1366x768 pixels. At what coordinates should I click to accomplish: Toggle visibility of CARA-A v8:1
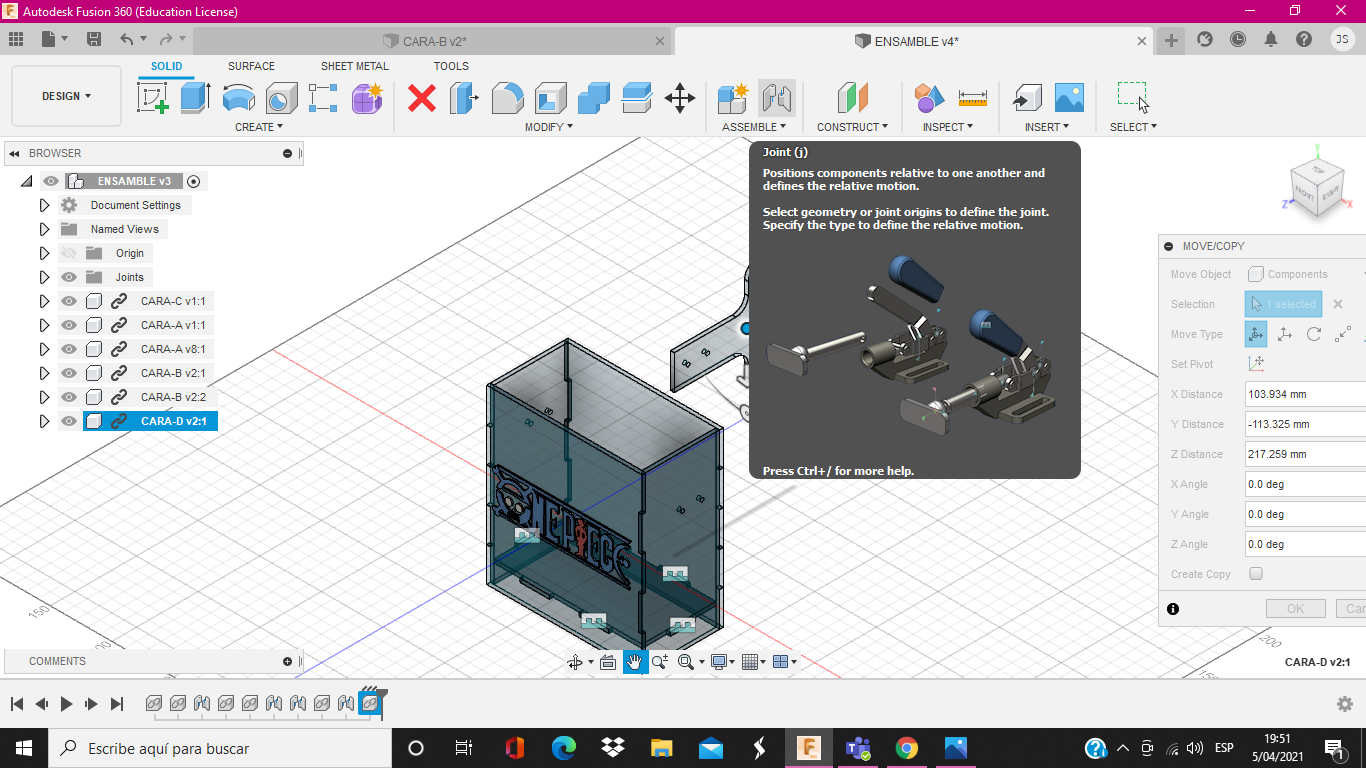pyautogui.click(x=68, y=349)
